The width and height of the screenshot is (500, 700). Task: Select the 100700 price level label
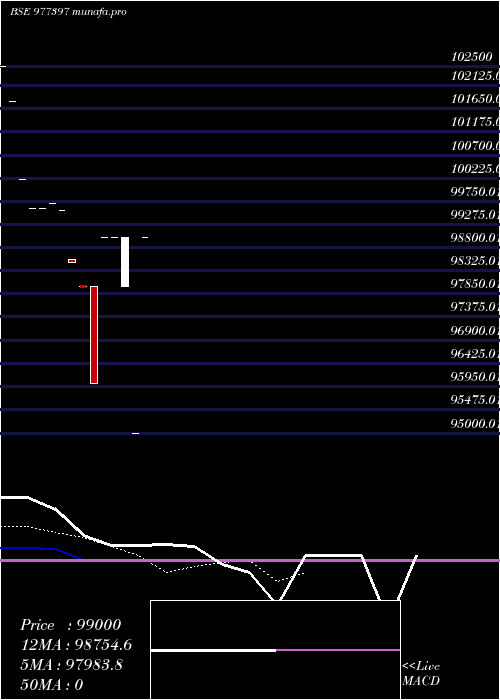[475, 145]
